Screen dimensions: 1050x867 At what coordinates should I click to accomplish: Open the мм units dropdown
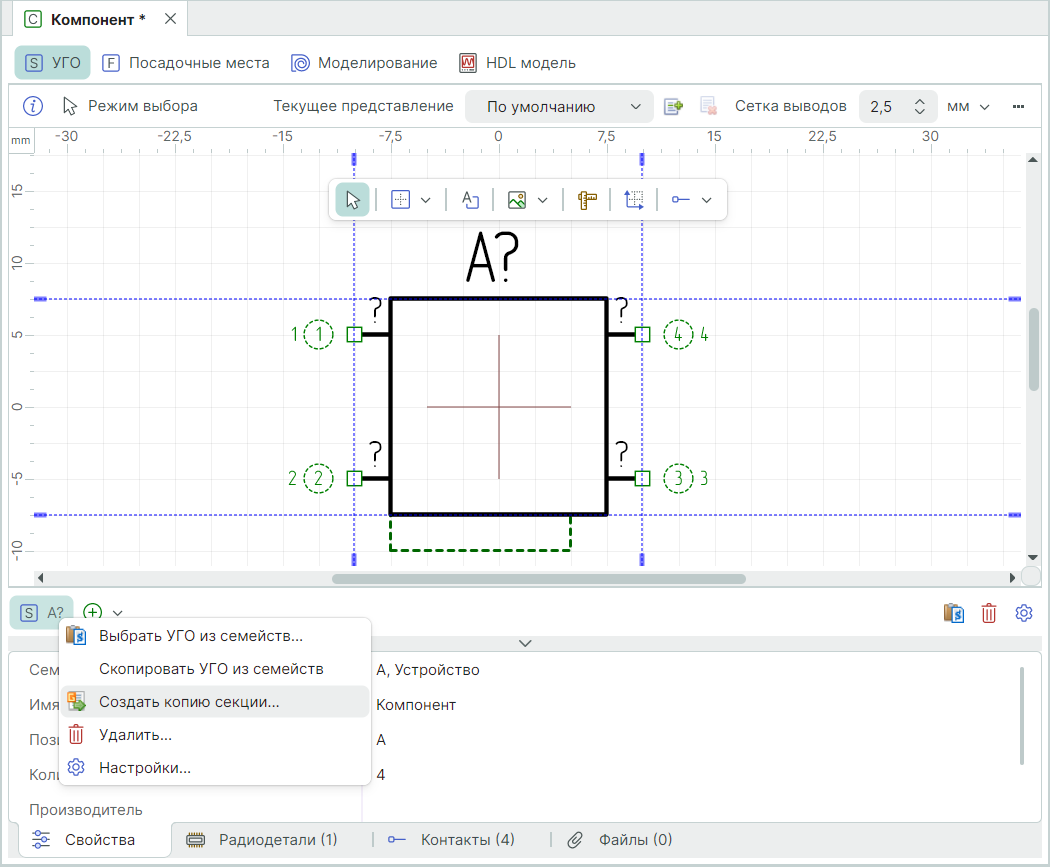tap(967, 107)
